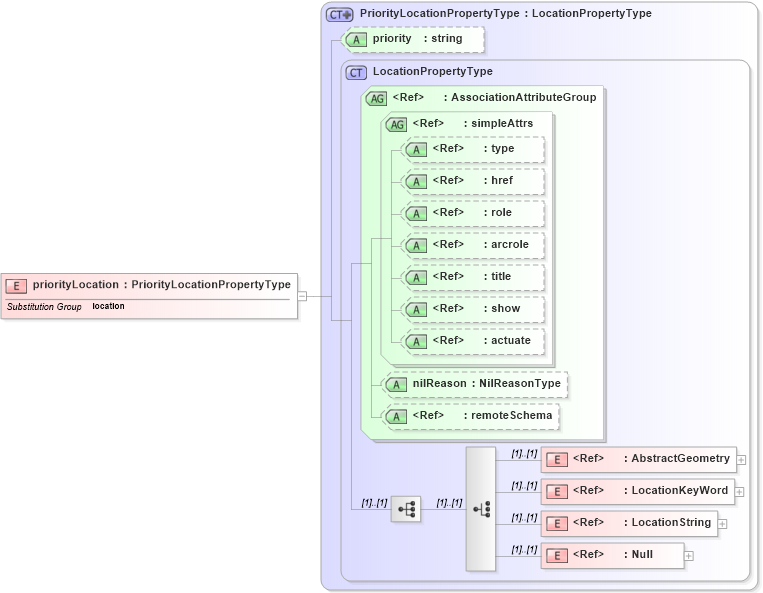Viewport: 763px width, 593px height.
Task: Click the ': AssociationAttributeGroup' label
Action: [520, 97]
